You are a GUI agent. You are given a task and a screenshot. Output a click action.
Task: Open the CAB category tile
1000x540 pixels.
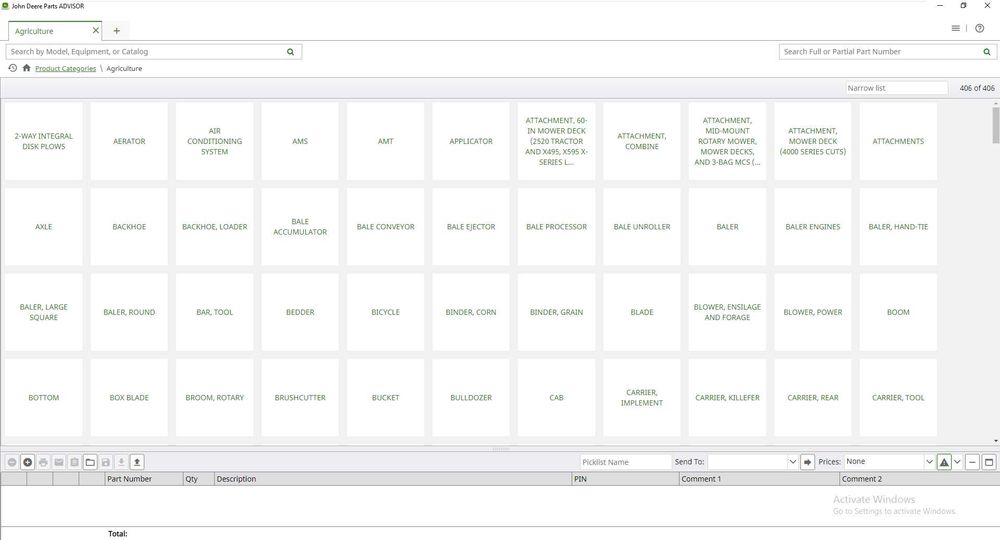pyautogui.click(x=556, y=397)
